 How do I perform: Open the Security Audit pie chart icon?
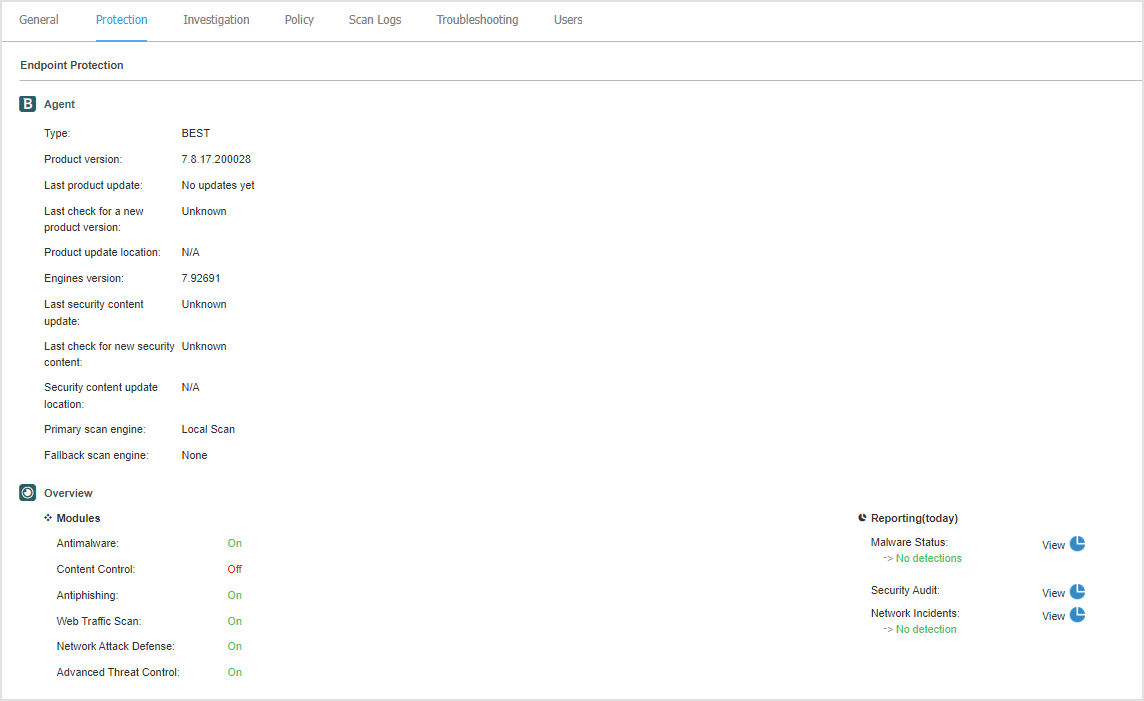[1076, 591]
